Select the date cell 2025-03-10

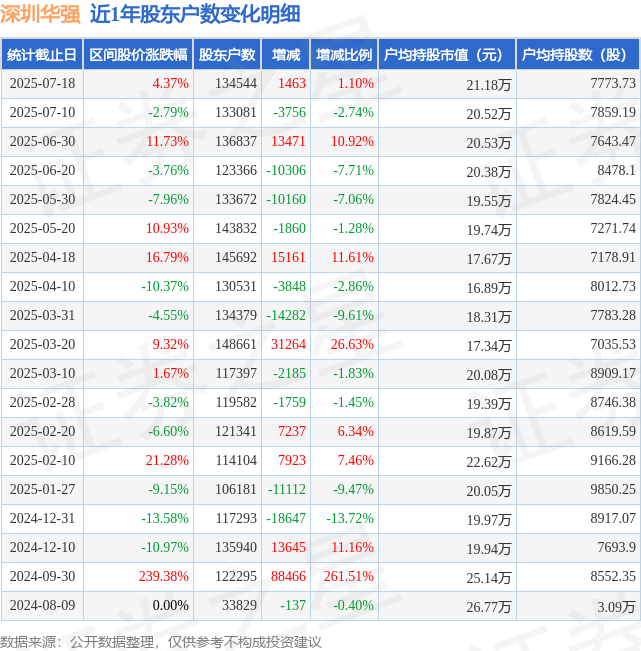pos(42,373)
